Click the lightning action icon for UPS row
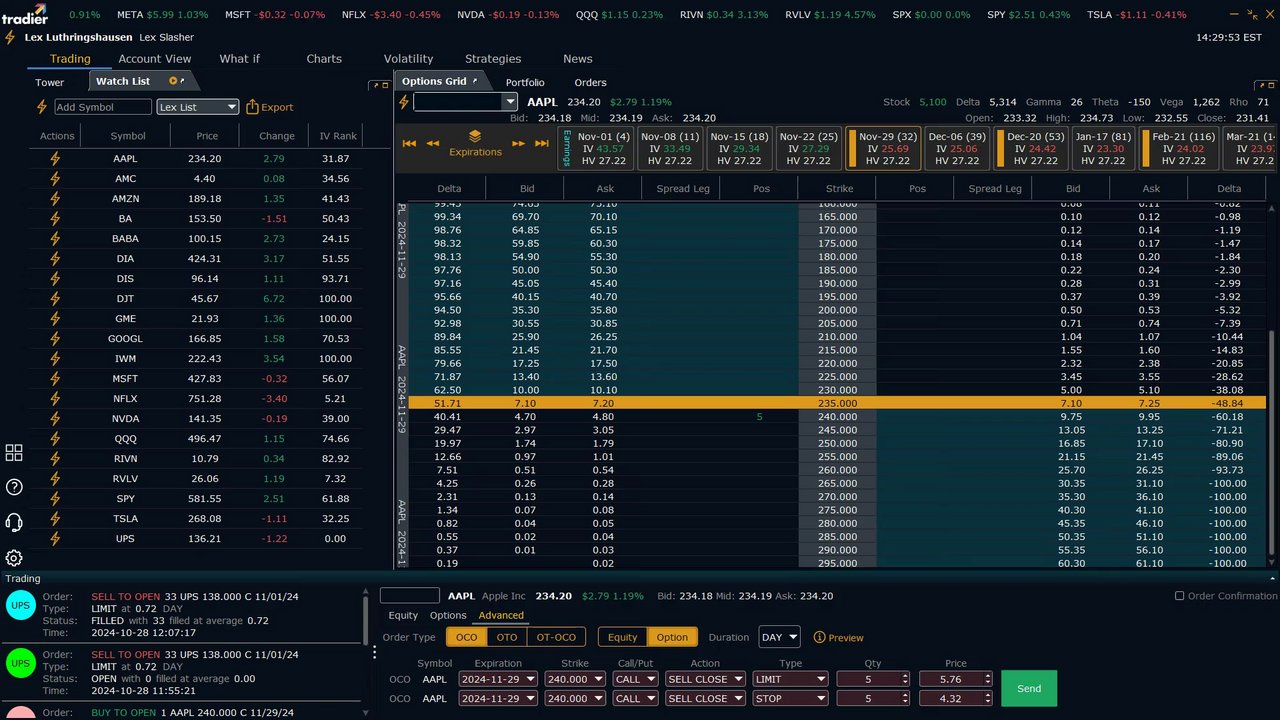 pos(55,539)
